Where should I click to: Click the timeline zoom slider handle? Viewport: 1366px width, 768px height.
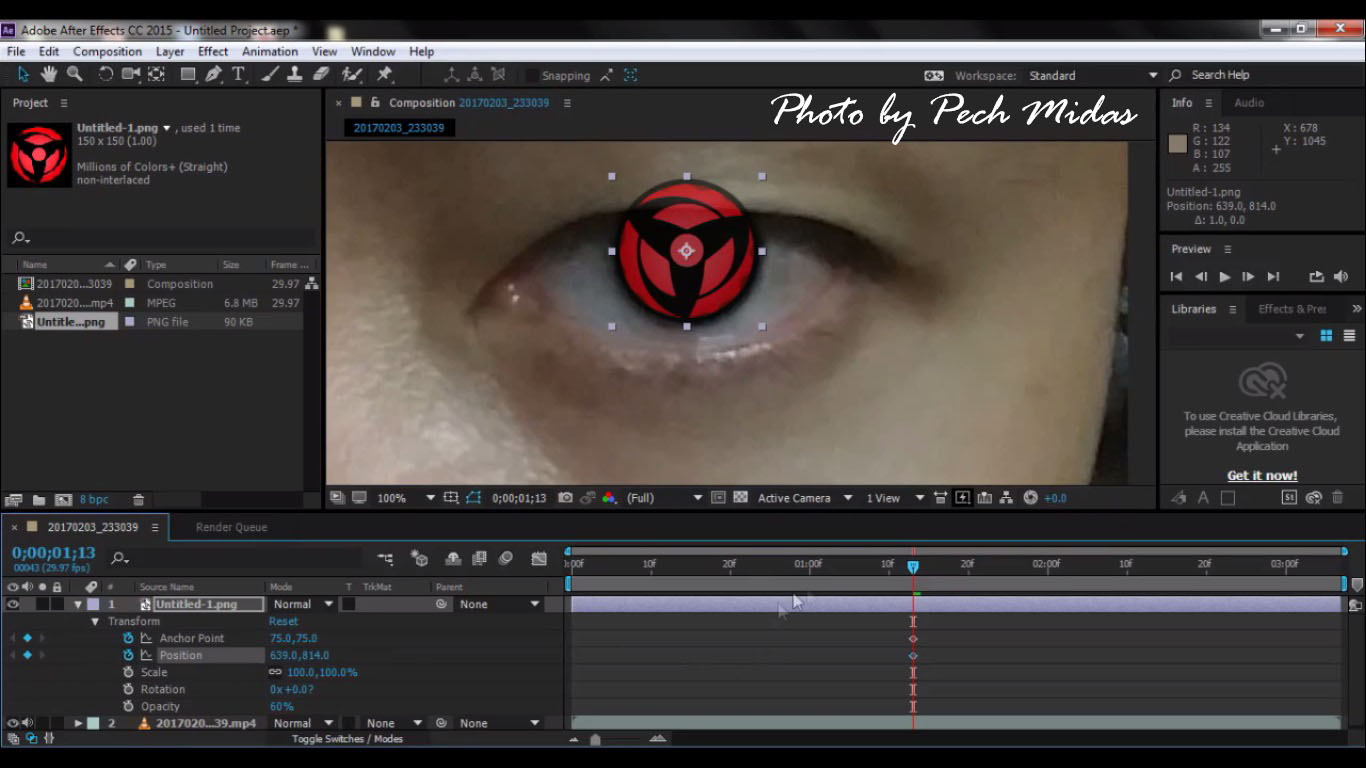[595, 740]
